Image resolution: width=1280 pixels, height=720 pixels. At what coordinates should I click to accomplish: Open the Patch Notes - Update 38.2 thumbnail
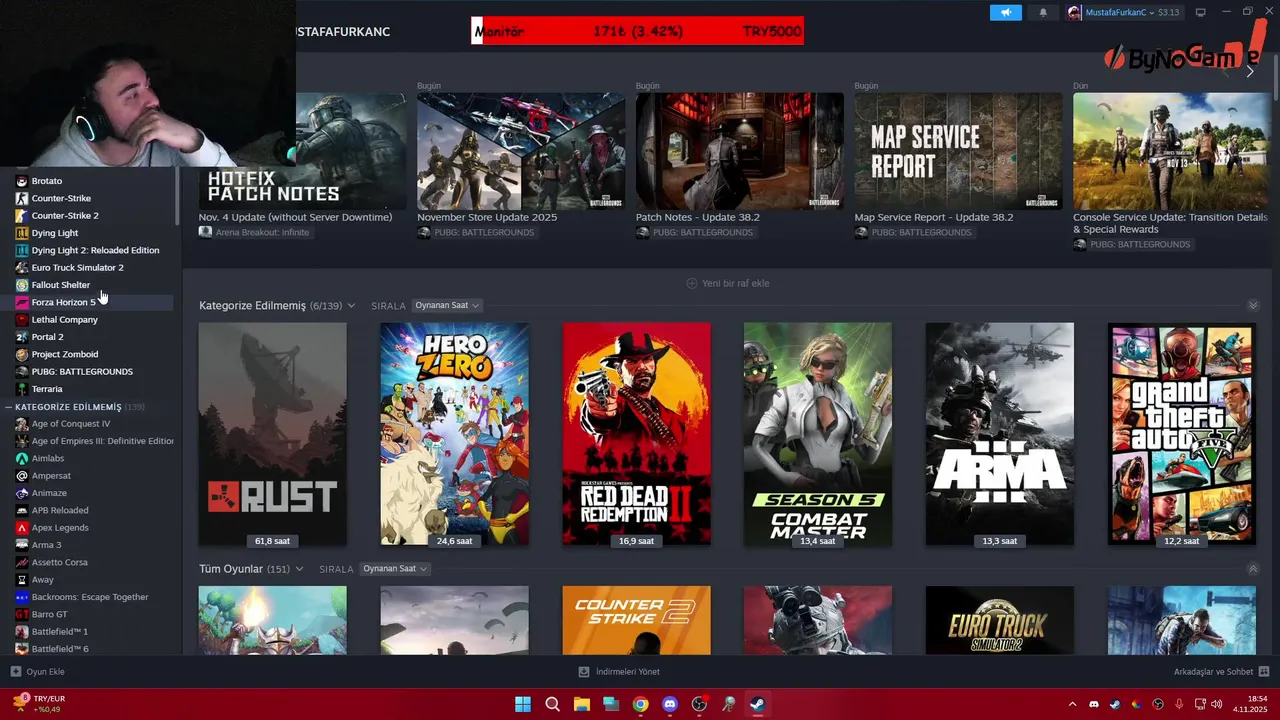click(739, 151)
